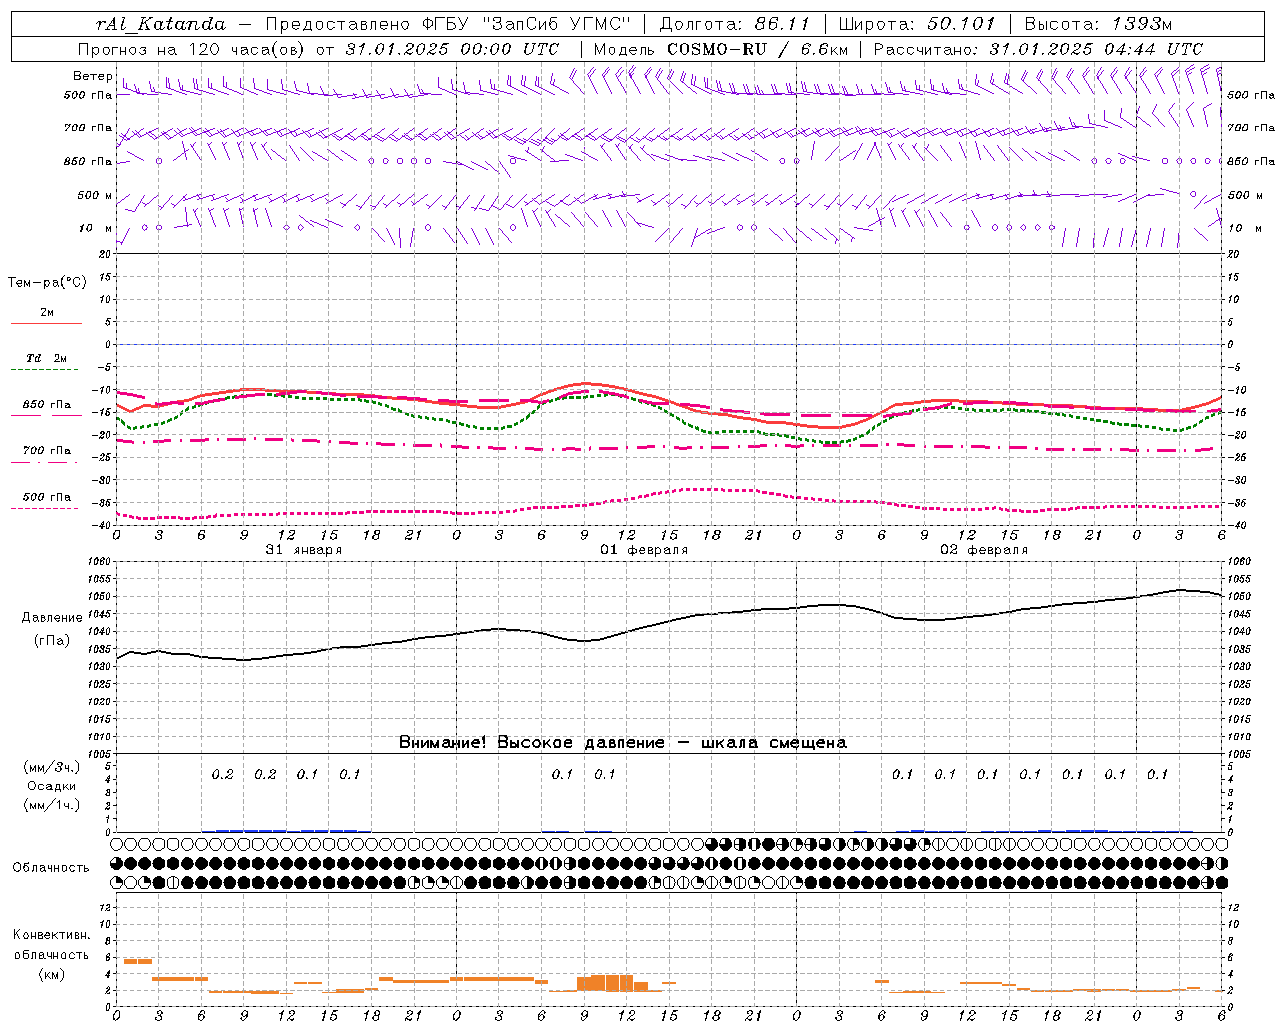The width and height of the screenshot is (1280, 1024).
Task: Click the Долгота: 86.11 value
Action: coord(734,24)
